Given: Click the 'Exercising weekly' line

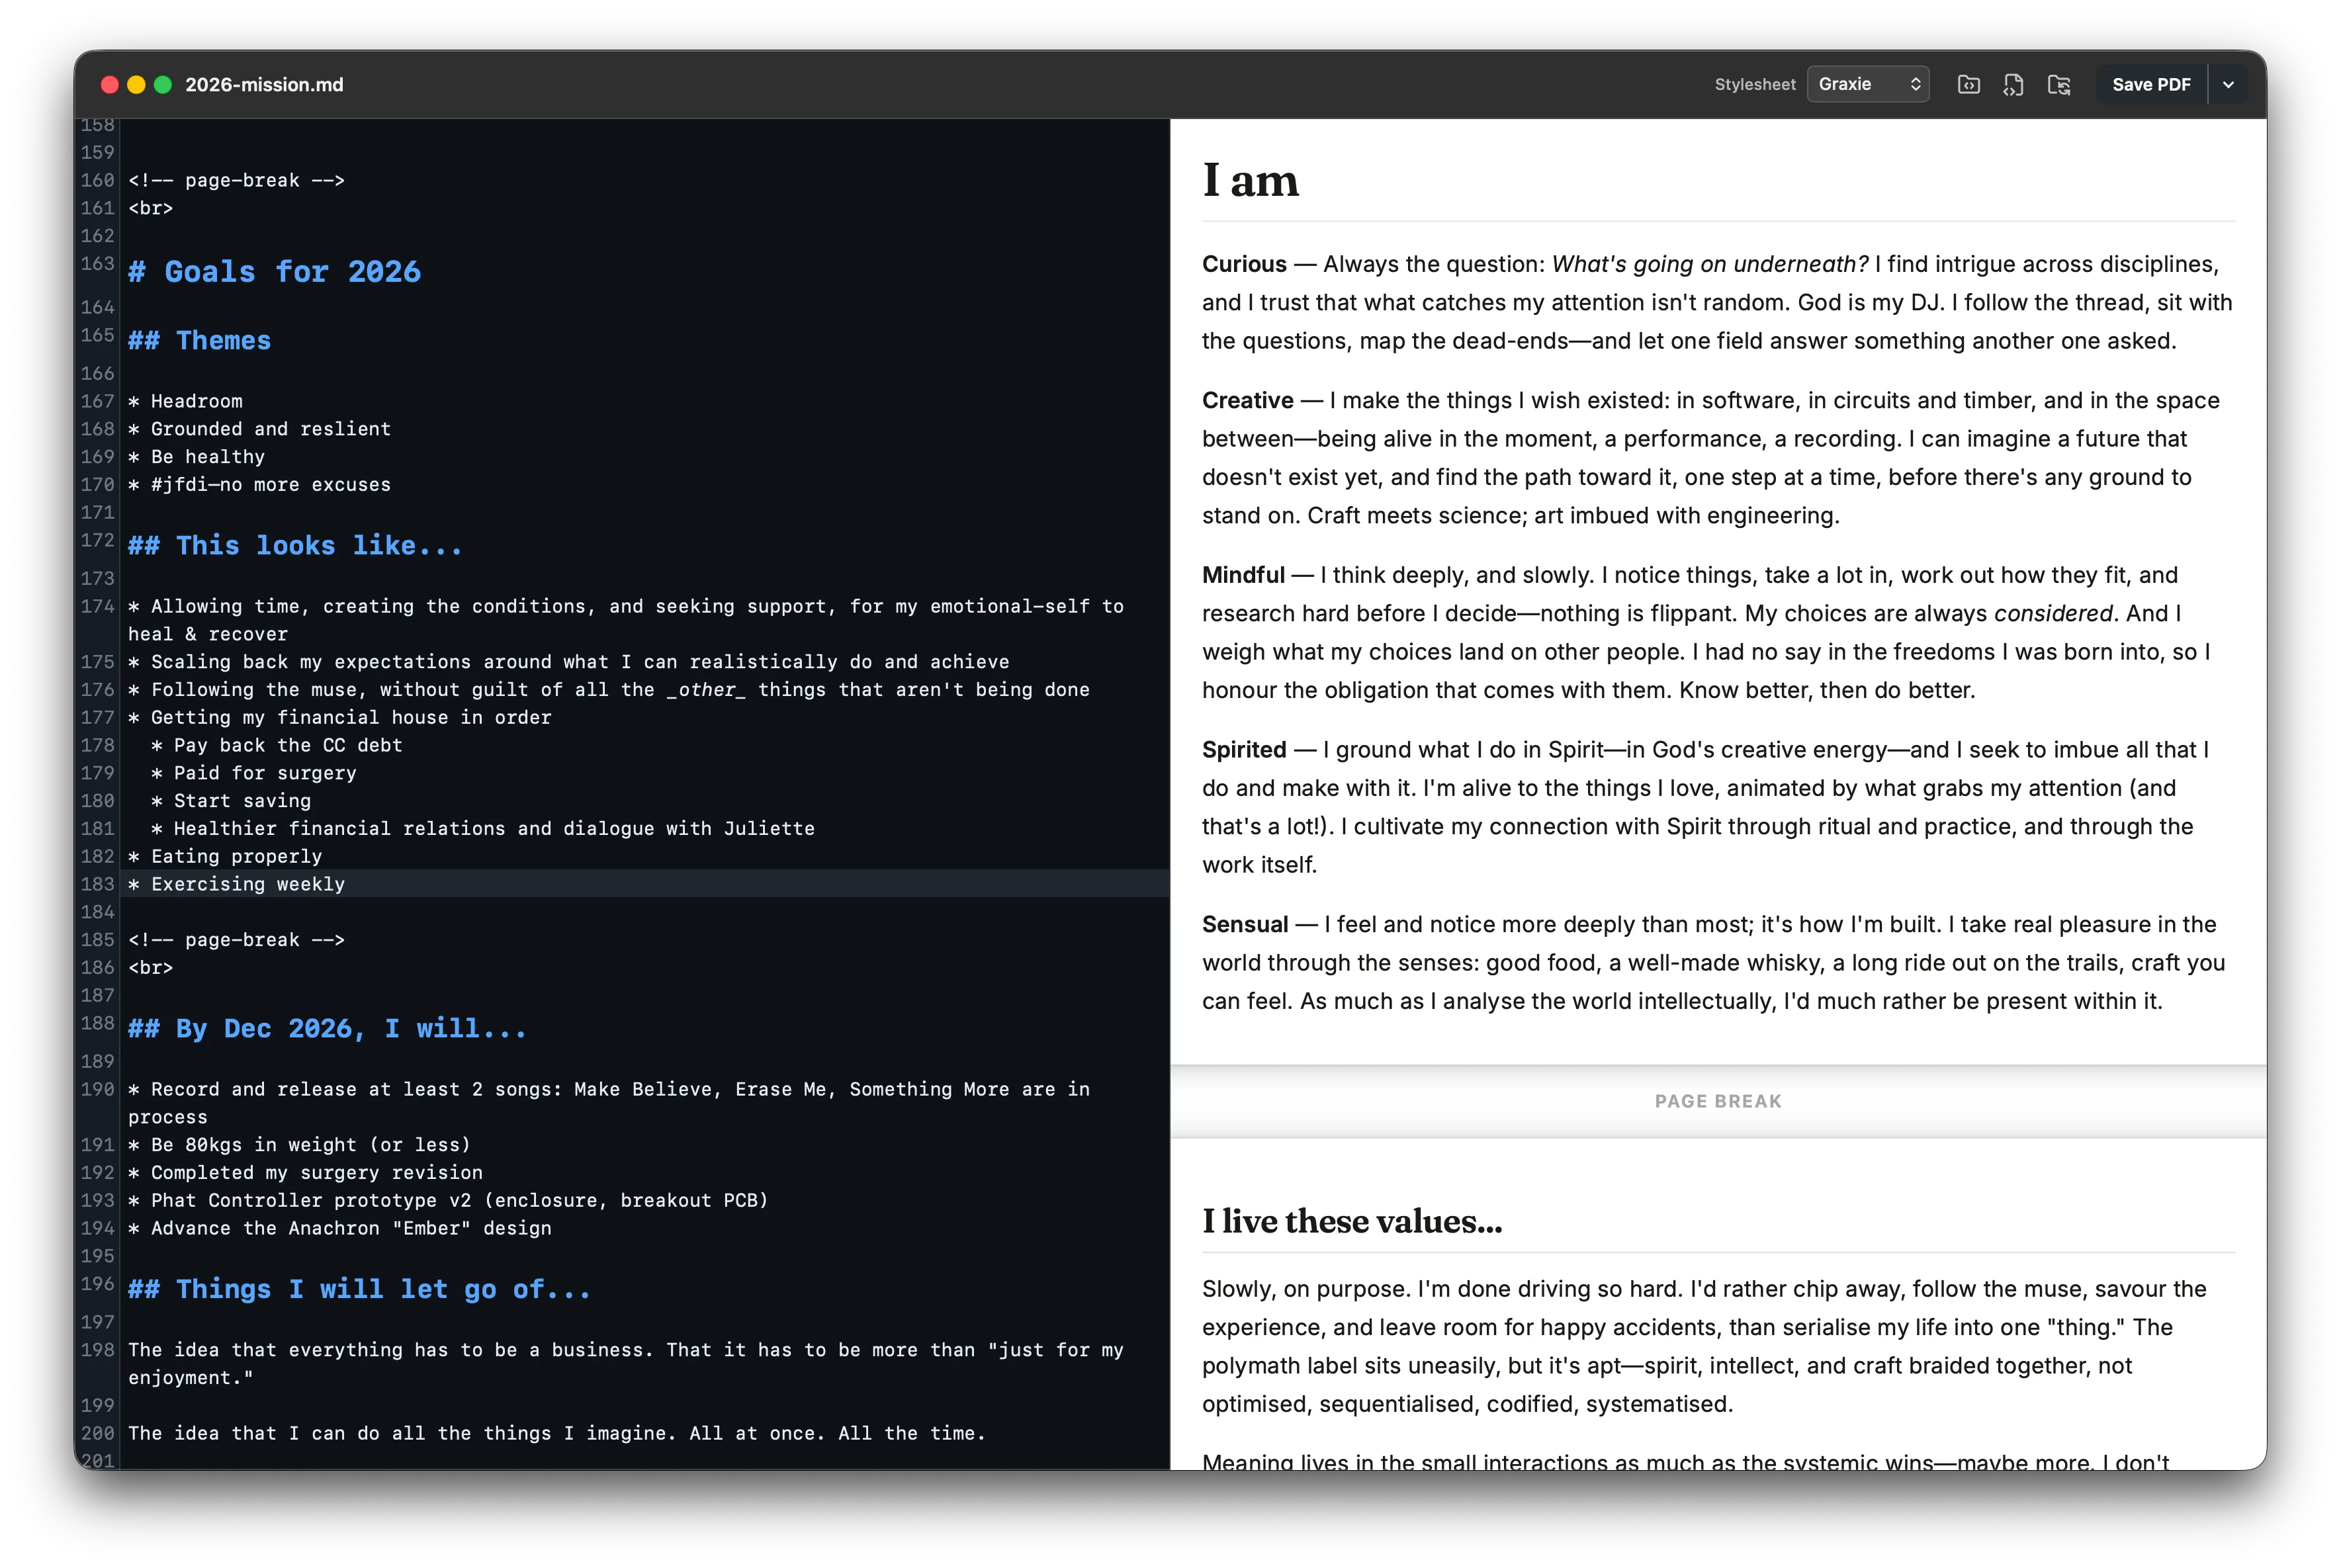Looking at the screenshot, I should (236, 885).
